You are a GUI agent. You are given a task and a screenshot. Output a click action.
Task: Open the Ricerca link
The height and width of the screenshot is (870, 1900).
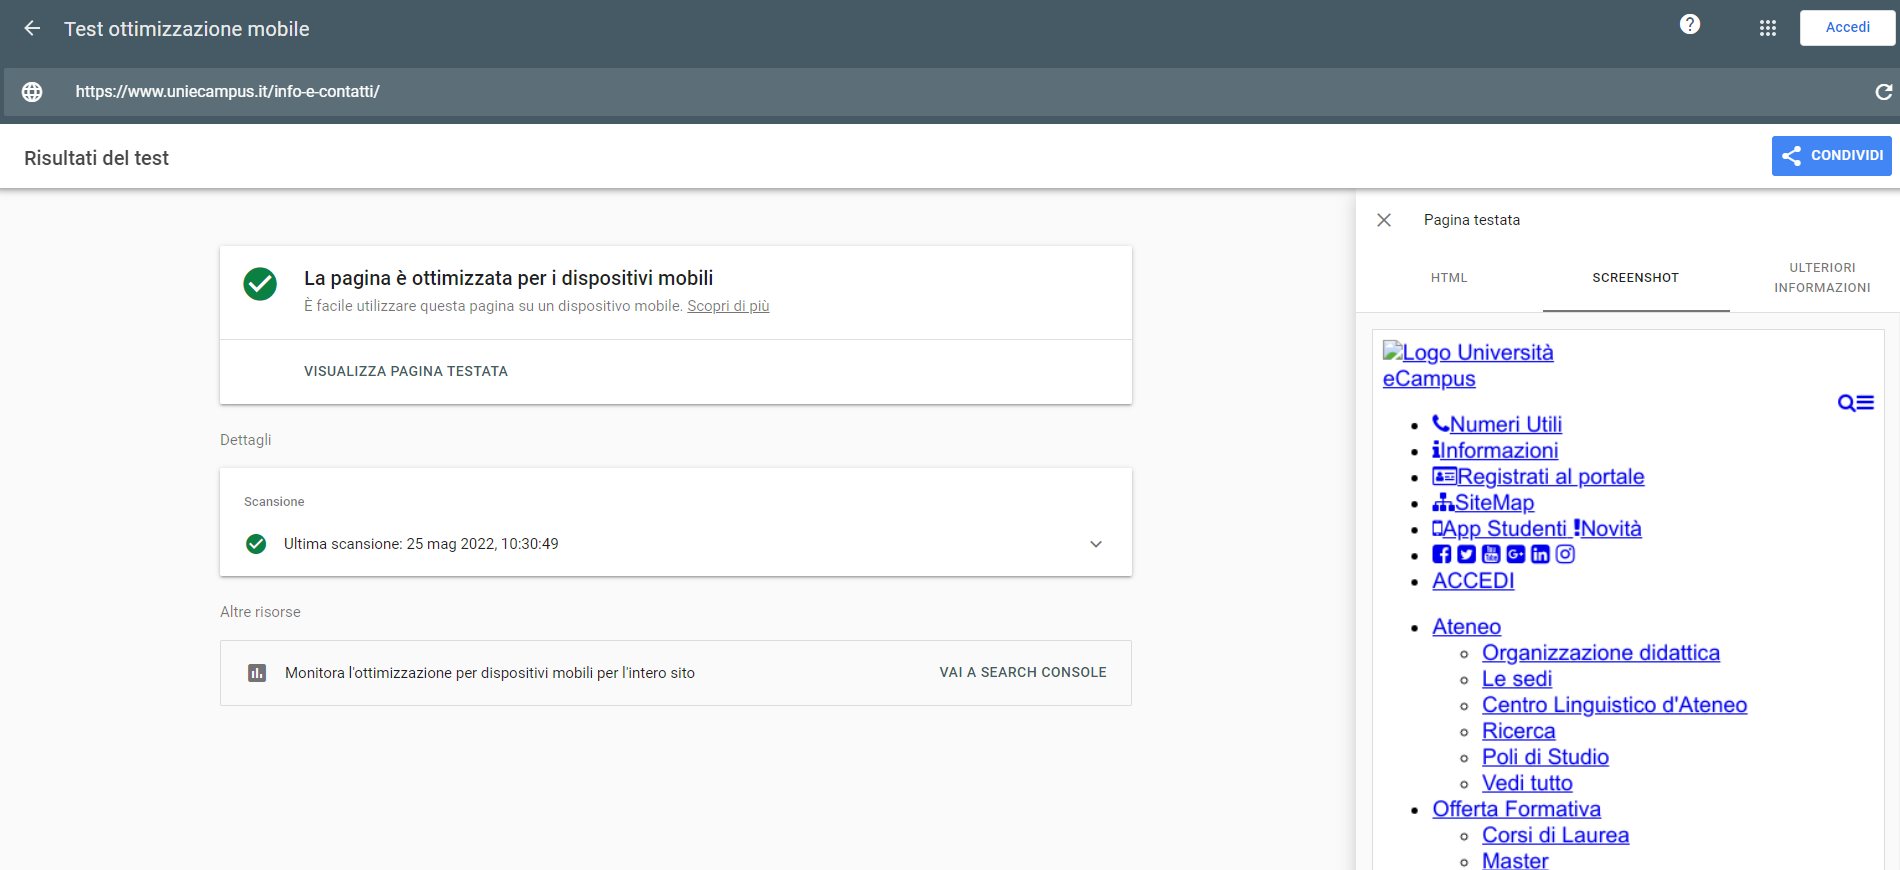click(1518, 731)
